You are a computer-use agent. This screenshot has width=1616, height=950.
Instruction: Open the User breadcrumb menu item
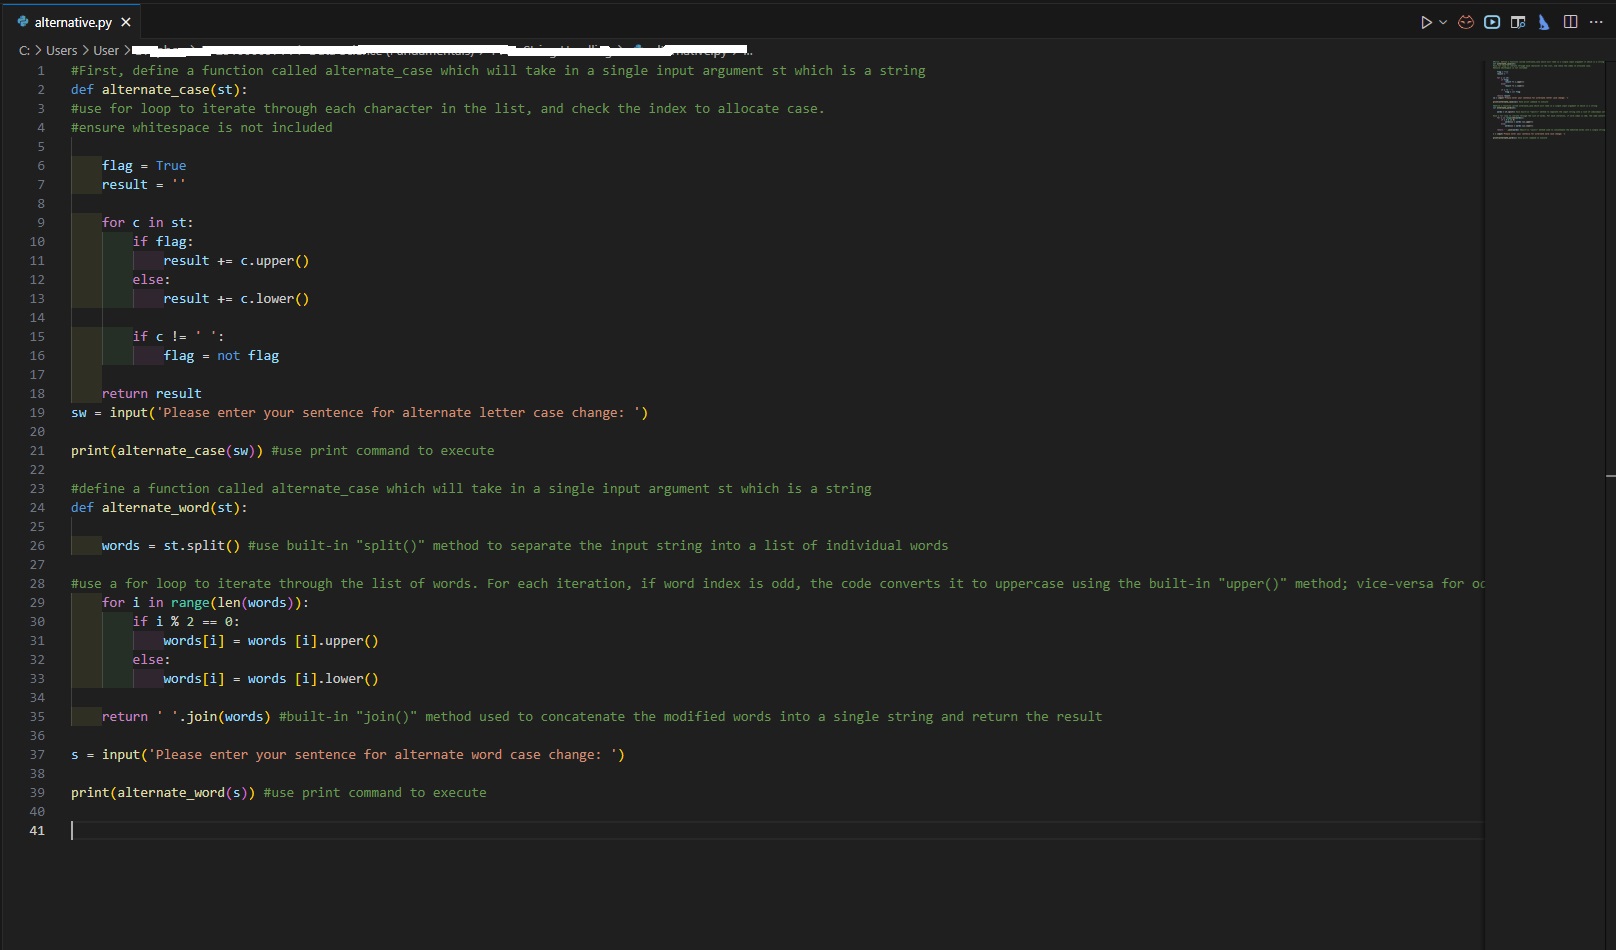(106, 49)
